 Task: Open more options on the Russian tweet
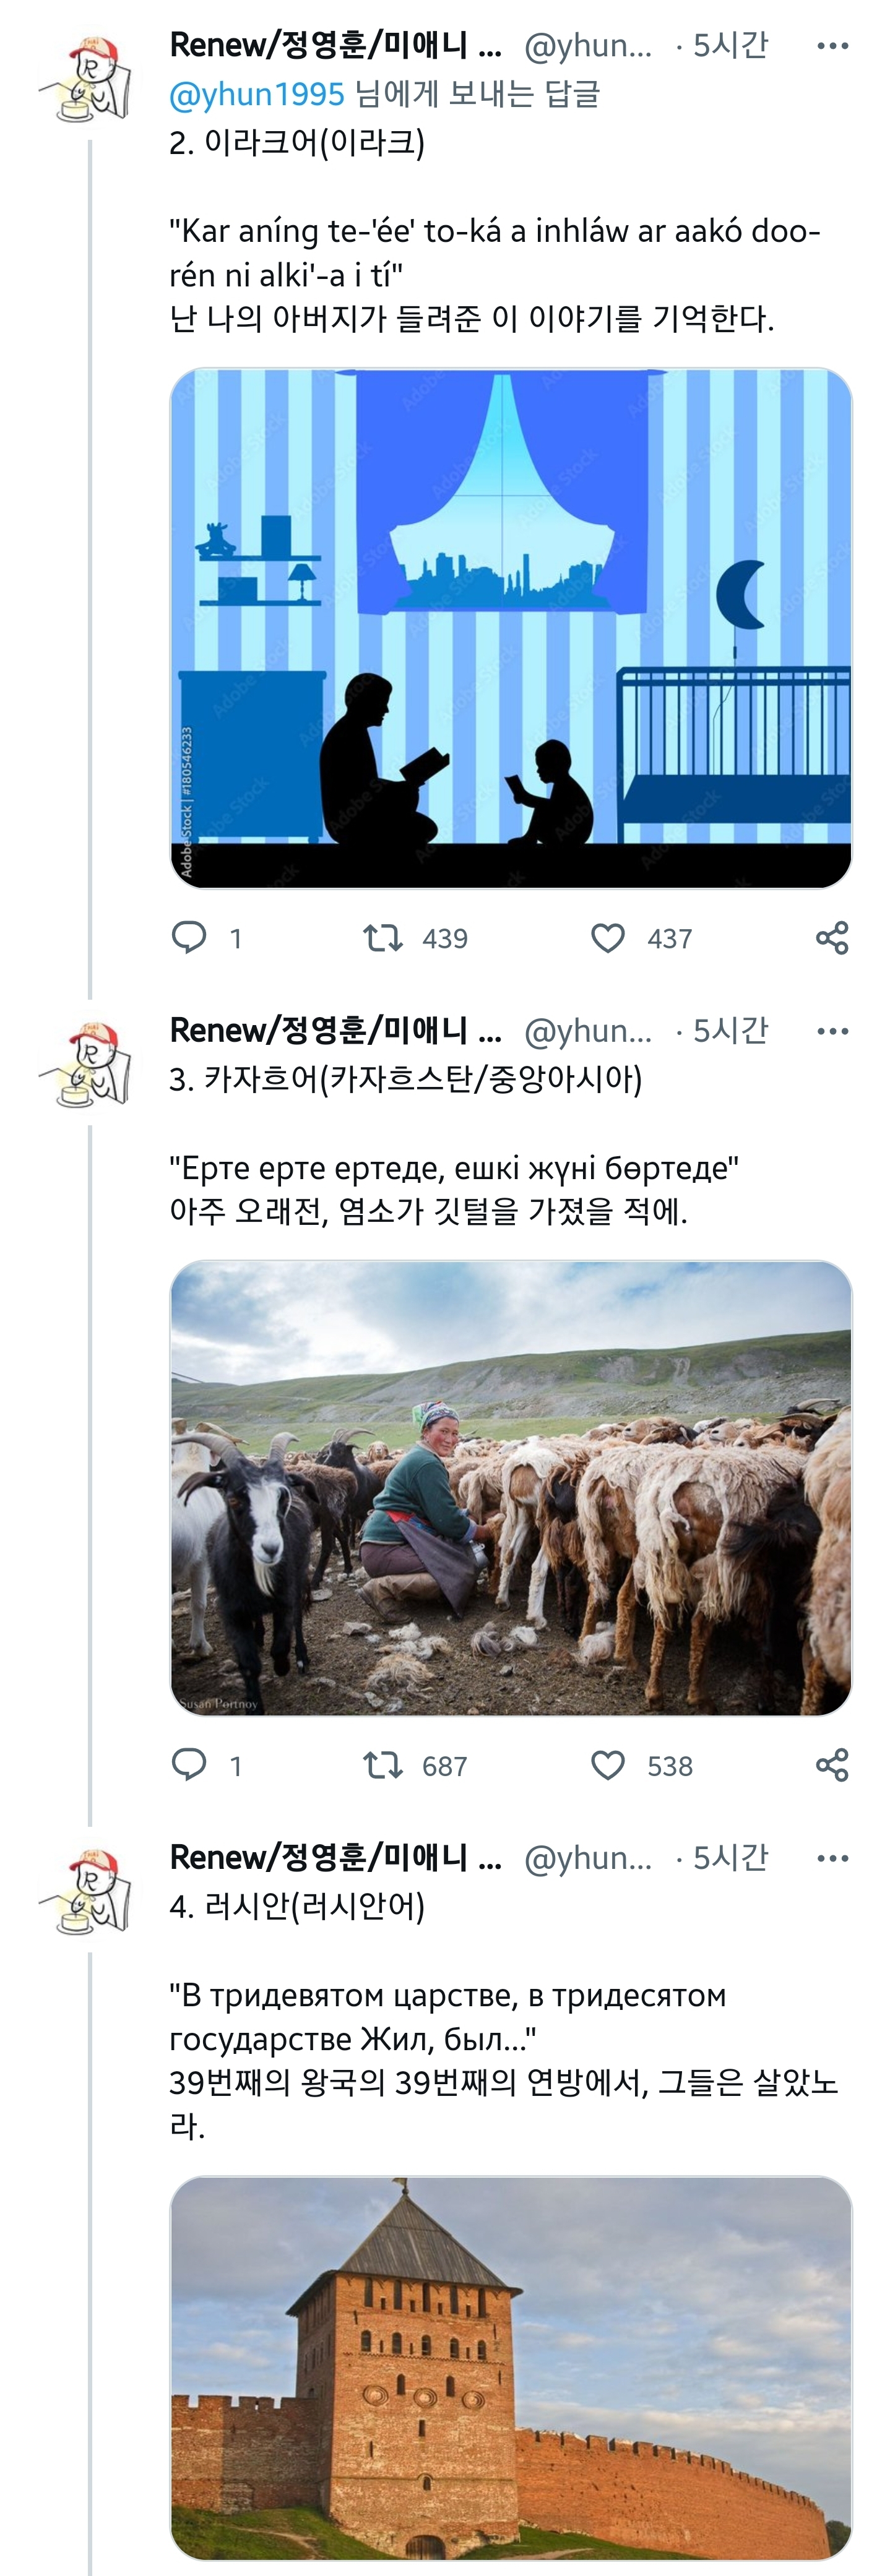[832, 1858]
